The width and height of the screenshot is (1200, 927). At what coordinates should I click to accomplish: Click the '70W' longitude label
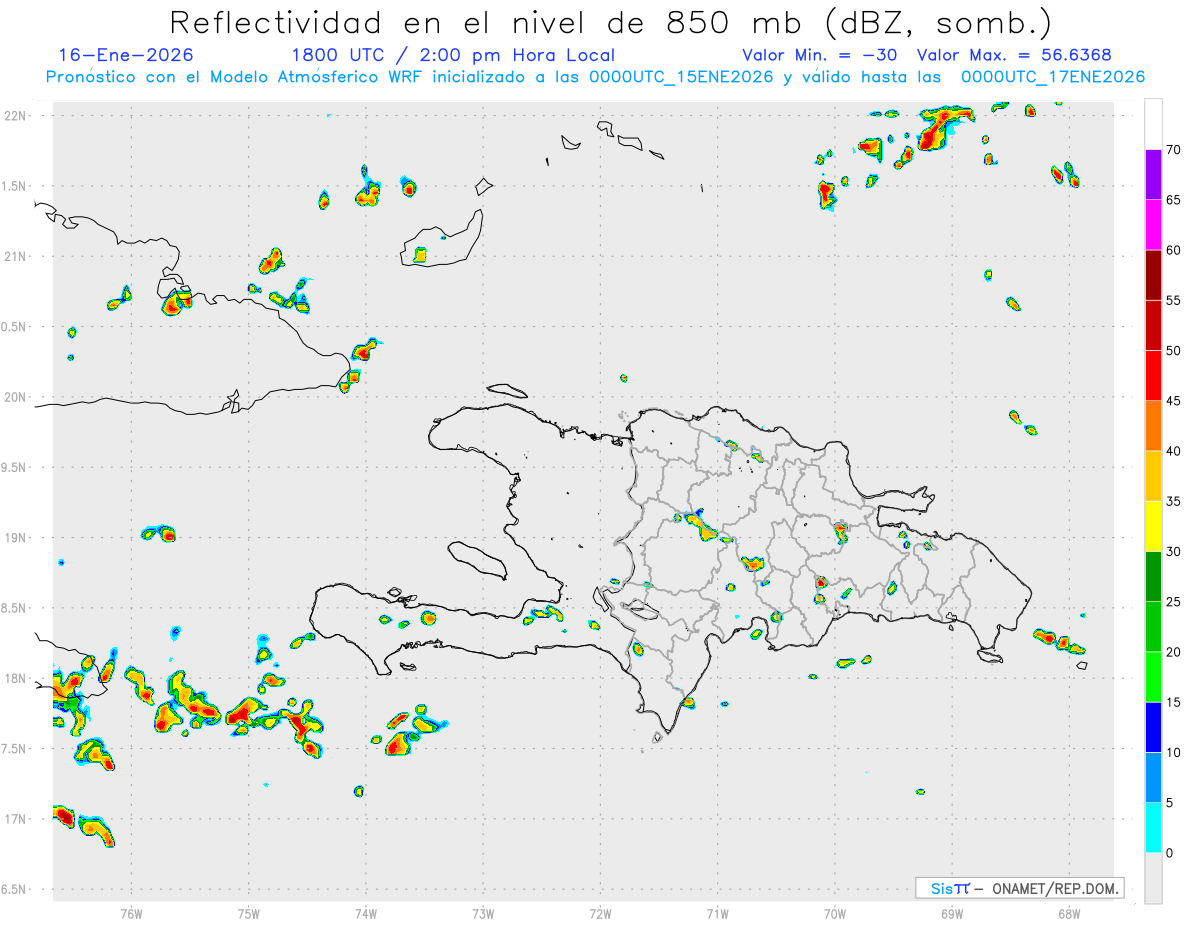pos(835,913)
